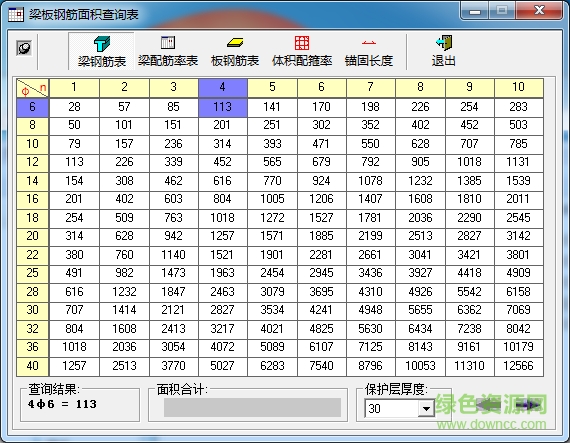Open the 梁配筋率表 reinforcement ratio table
Viewport: 570px width, 443px height.
coord(168,51)
